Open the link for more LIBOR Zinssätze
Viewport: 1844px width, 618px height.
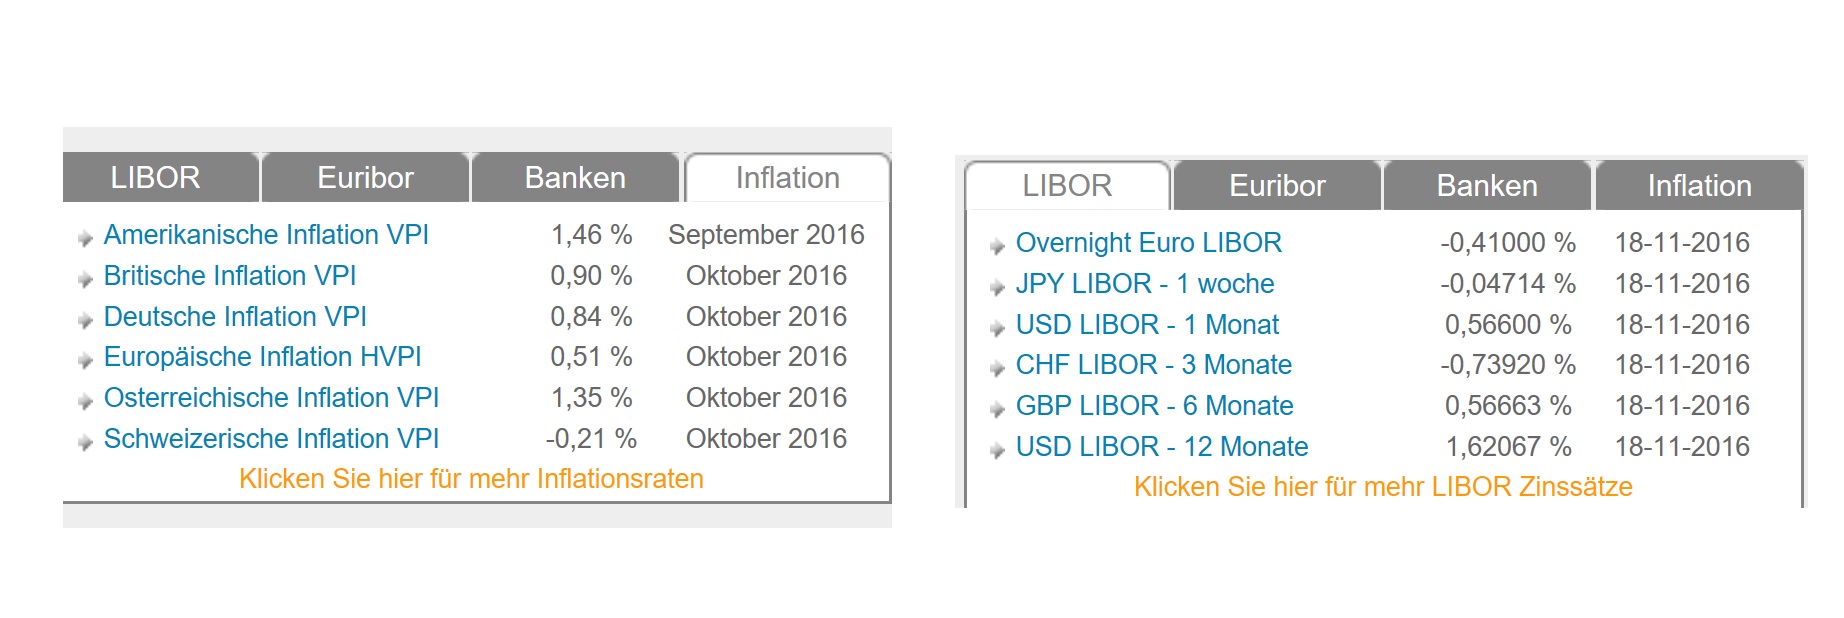[x=1384, y=488]
